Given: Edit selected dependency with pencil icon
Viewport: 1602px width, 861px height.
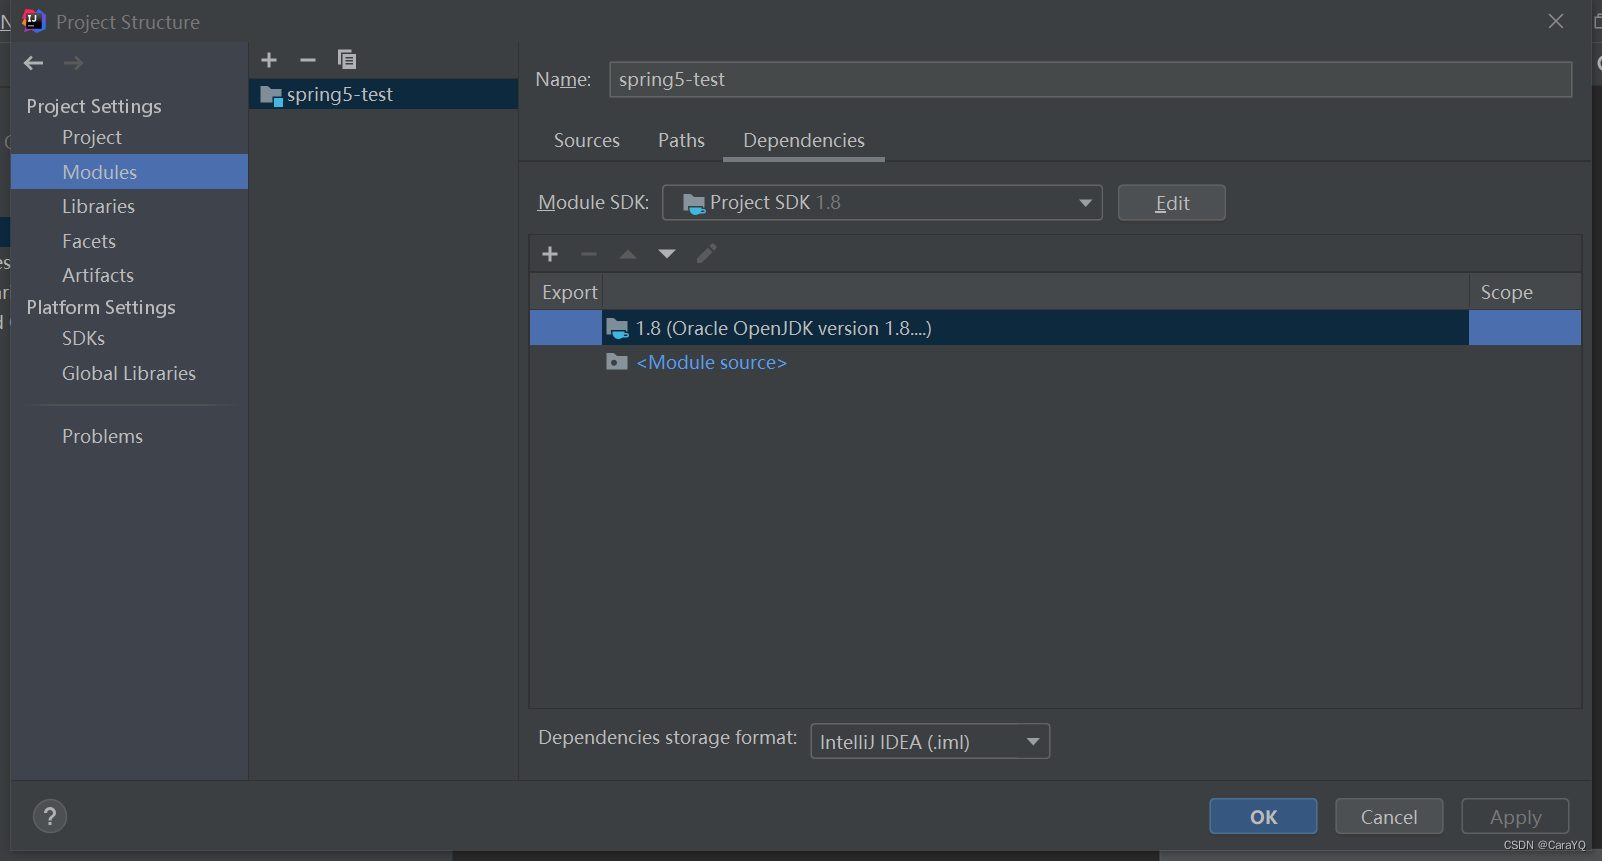Looking at the screenshot, I should pos(706,254).
